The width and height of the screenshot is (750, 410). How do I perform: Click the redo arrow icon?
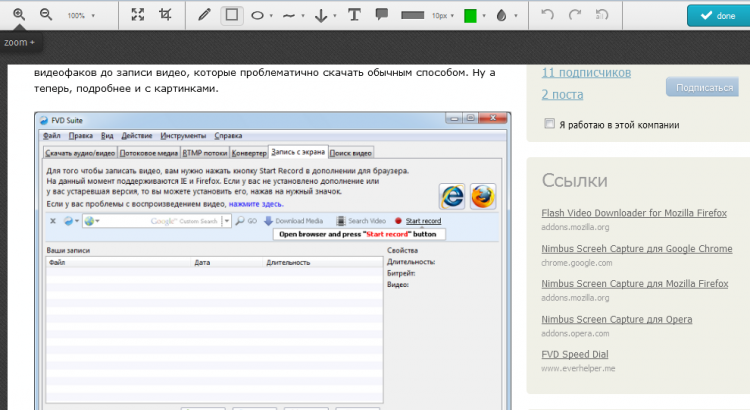(x=574, y=15)
